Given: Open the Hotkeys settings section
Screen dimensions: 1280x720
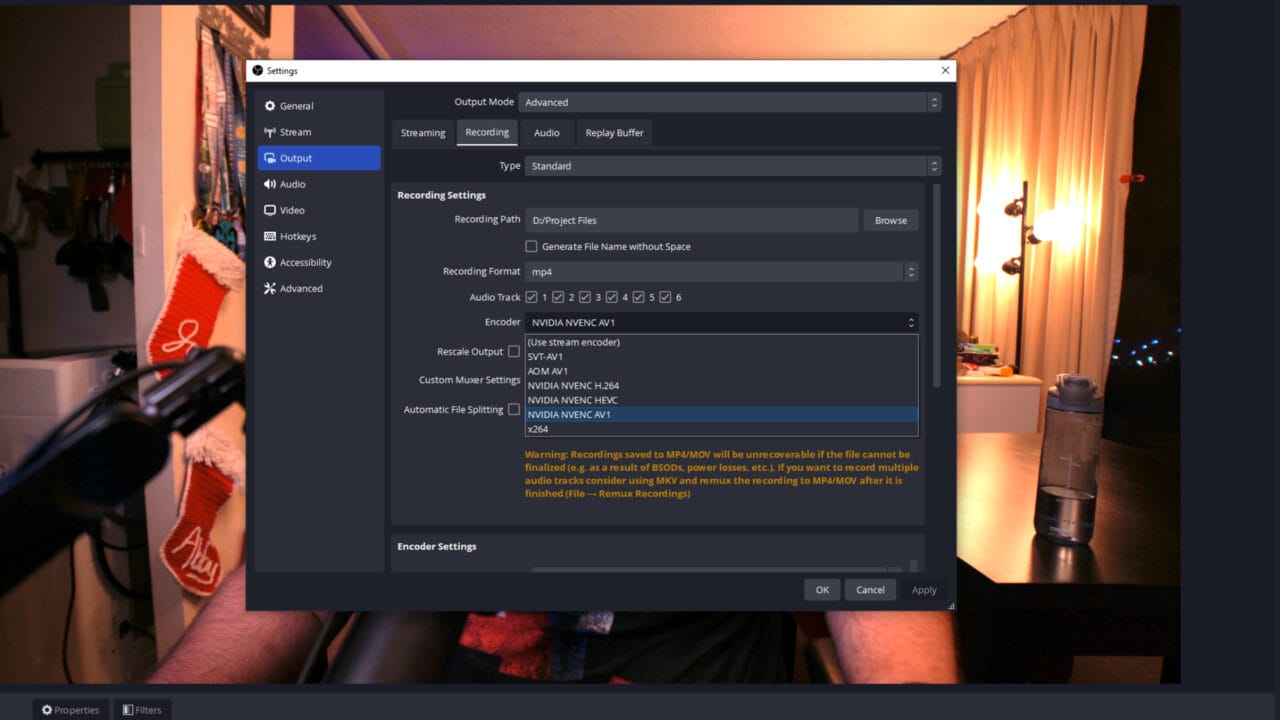Looking at the screenshot, I should [297, 236].
